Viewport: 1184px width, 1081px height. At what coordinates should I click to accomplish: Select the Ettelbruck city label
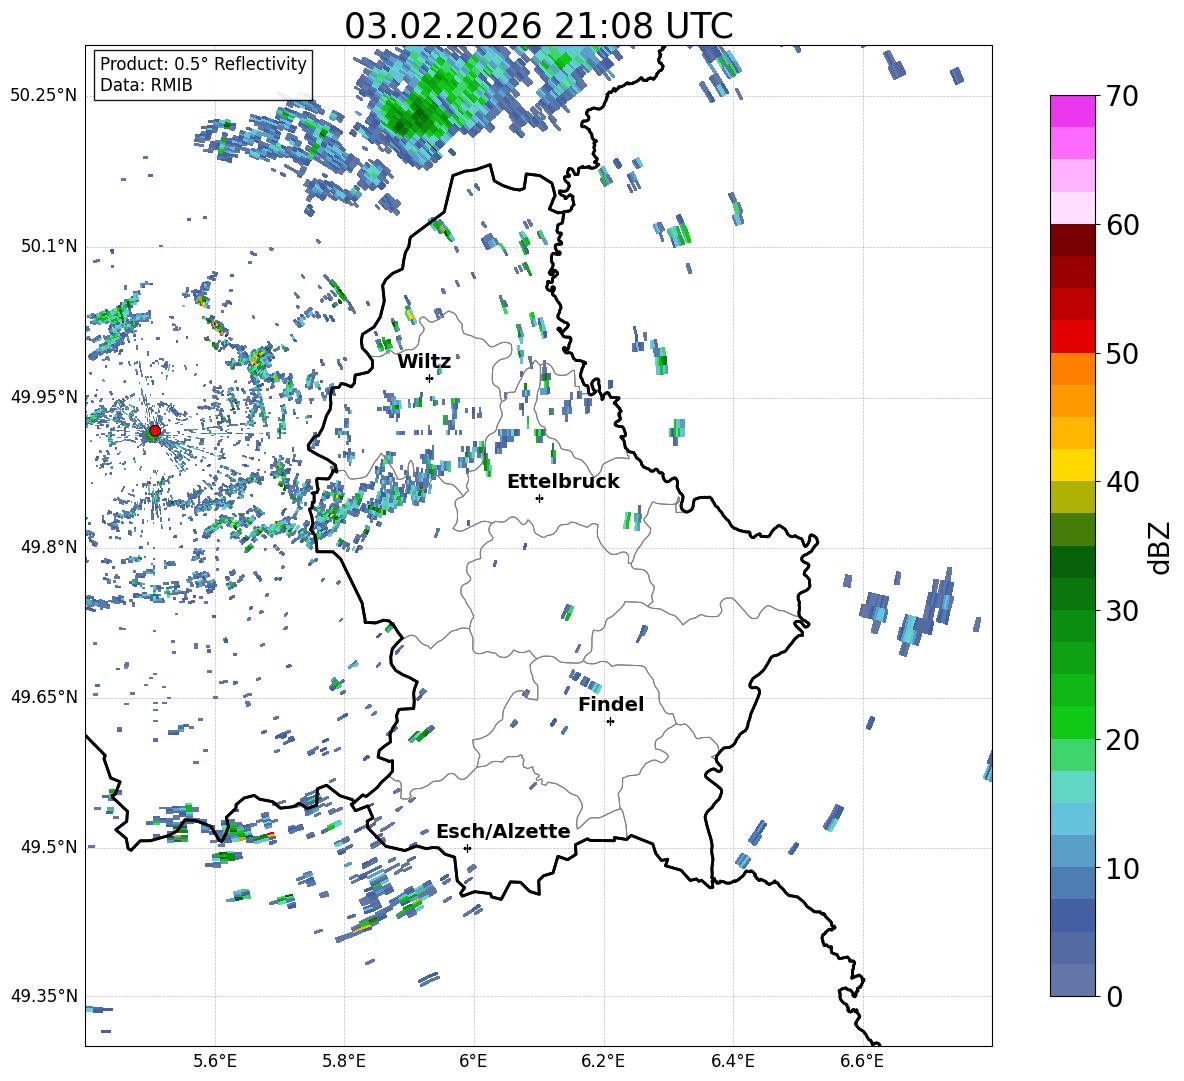563,481
